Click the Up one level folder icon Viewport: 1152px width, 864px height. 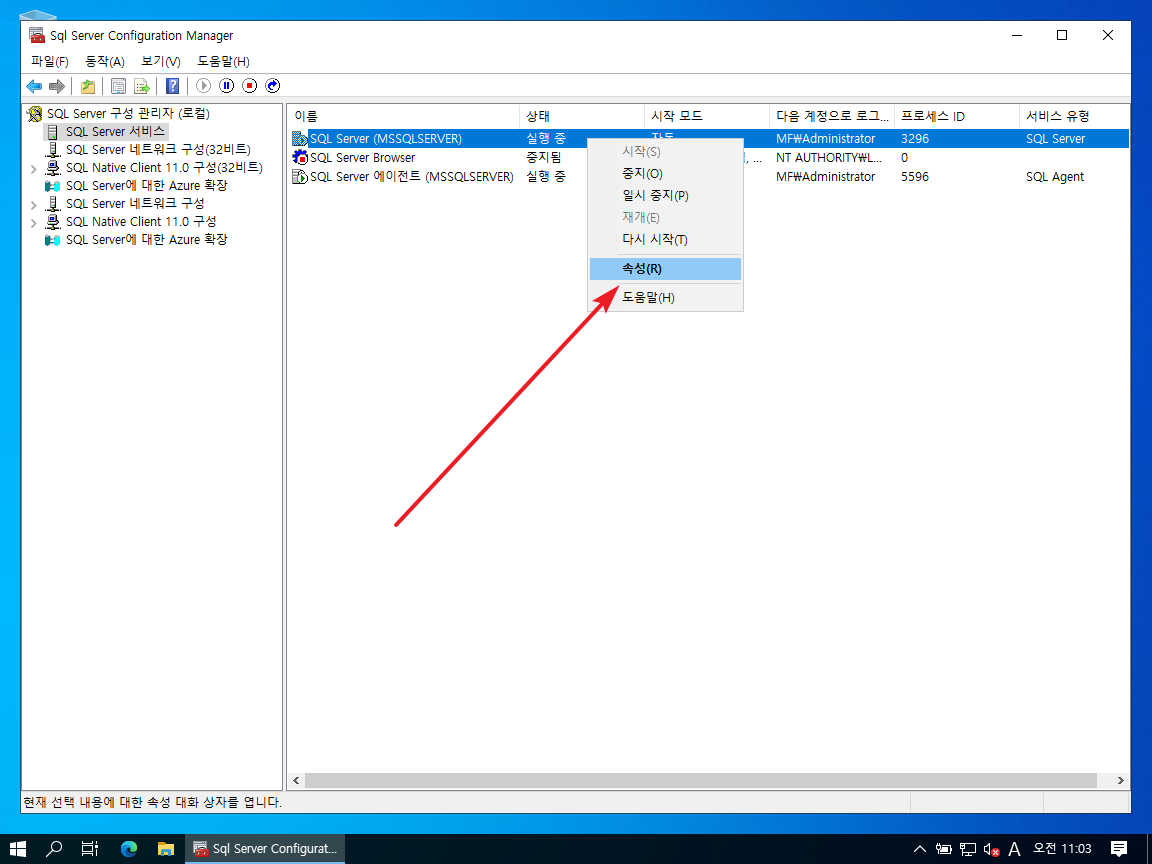coord(88,86)
